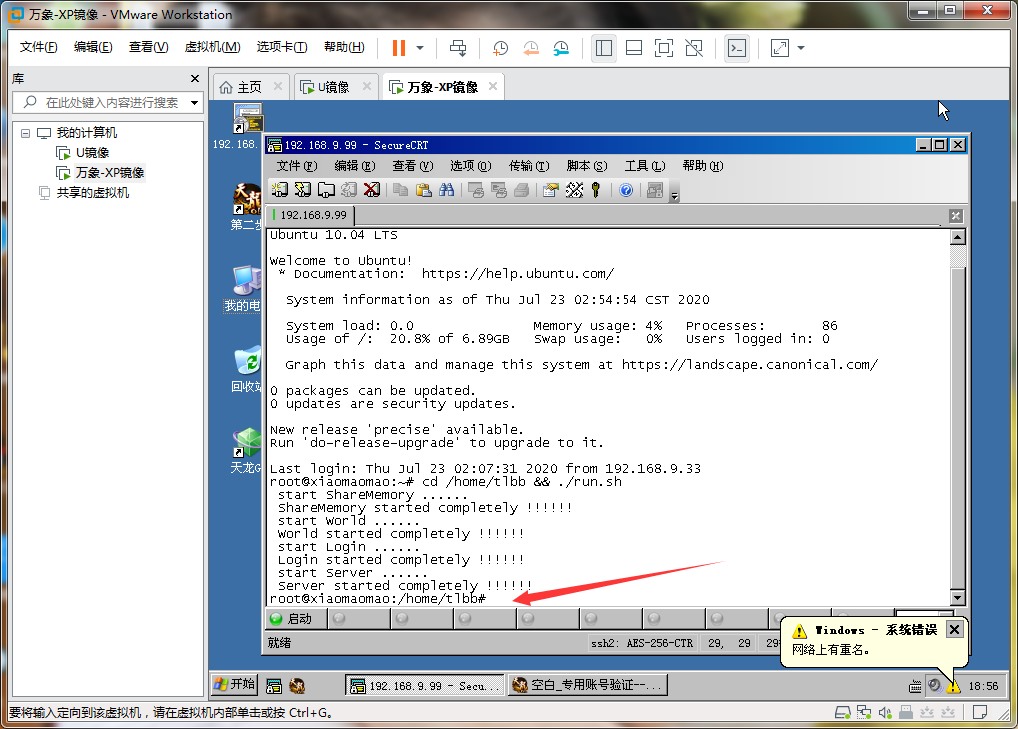Click the 启动 button in SecureCRT button bar

tap(297, 619)
